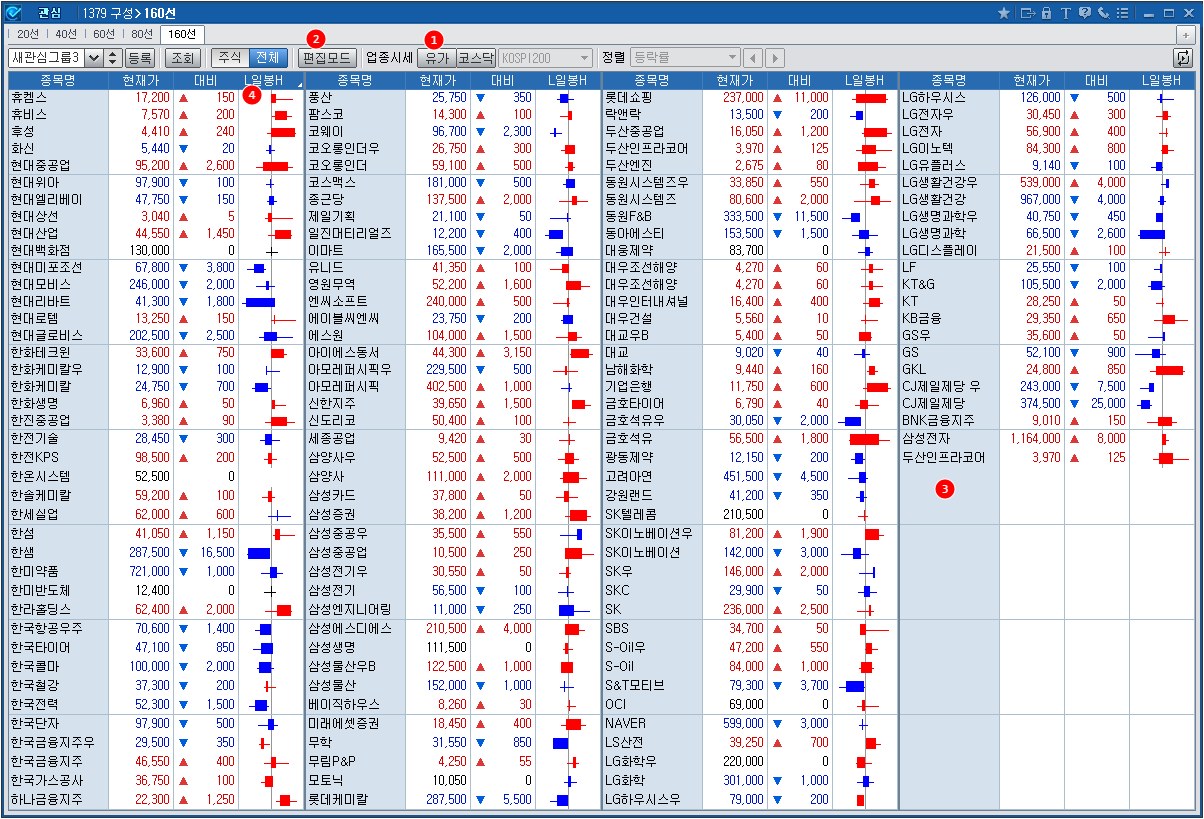1204x819 pixels.
Task: Click daily candle bar for 금호석유
Action: (x=865, y=438)
